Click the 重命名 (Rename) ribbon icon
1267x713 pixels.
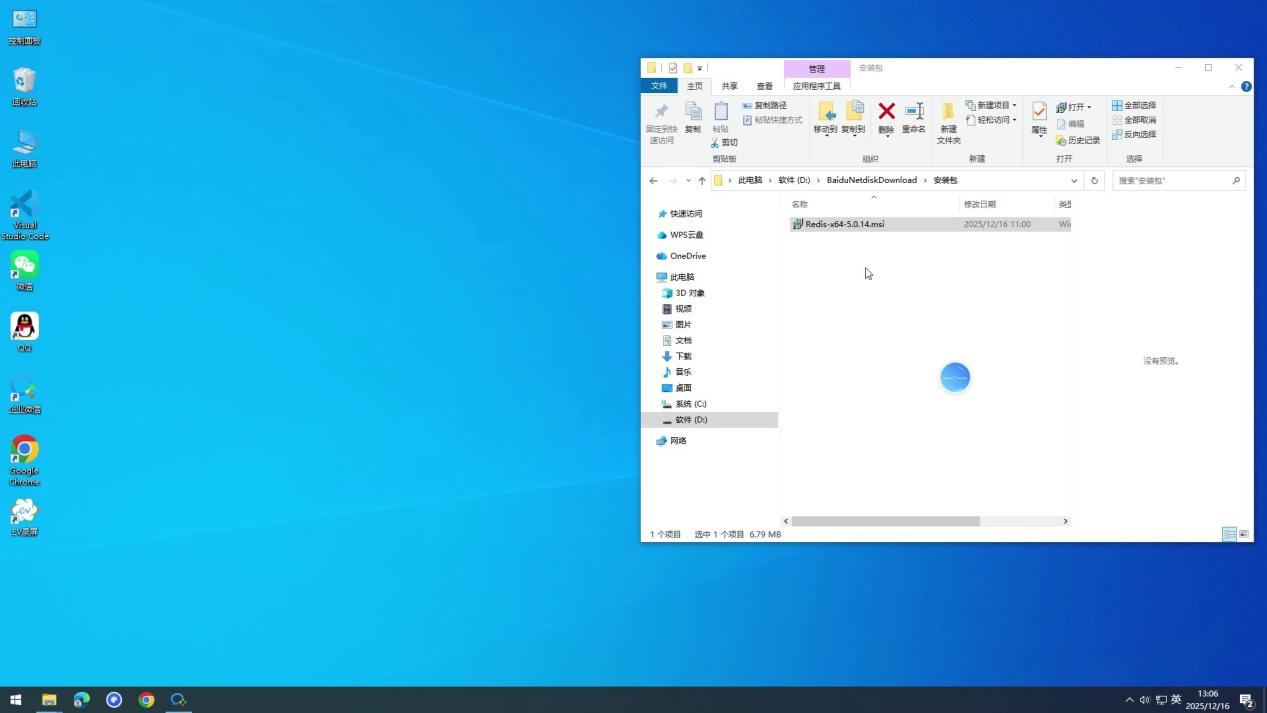pyautogui.click(x=913, y=111)
